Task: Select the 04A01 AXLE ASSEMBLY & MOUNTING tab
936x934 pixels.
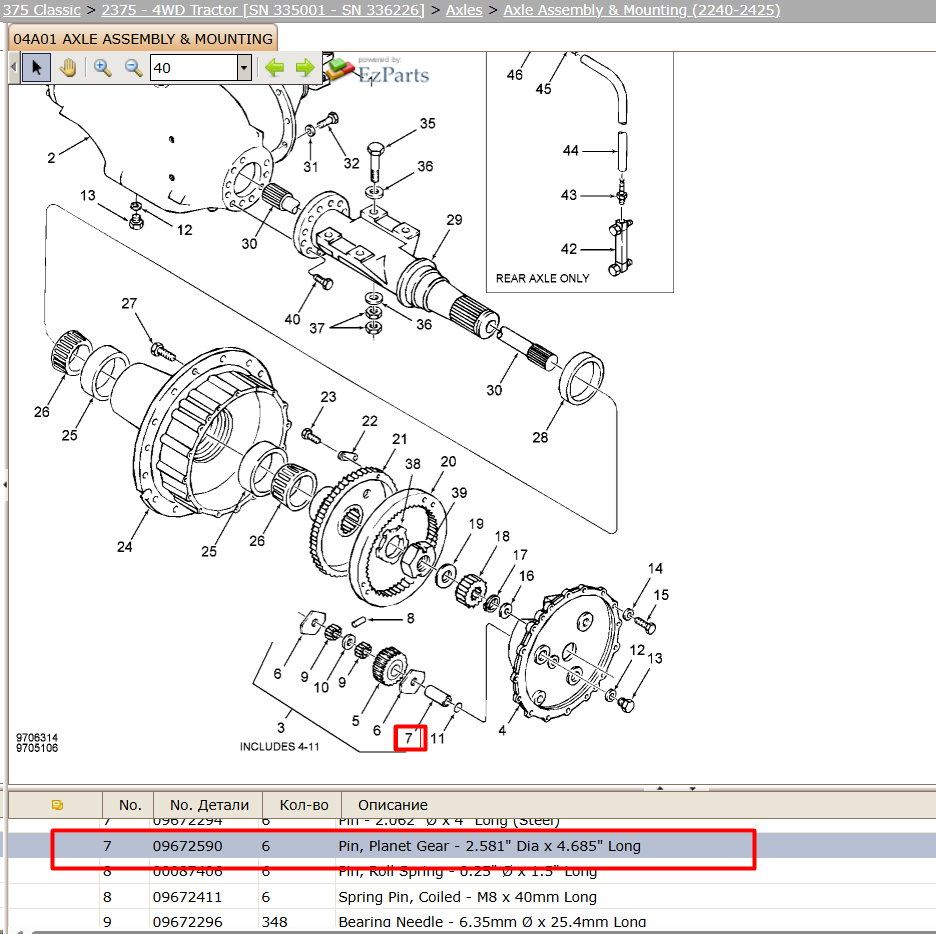Action: 143,39
